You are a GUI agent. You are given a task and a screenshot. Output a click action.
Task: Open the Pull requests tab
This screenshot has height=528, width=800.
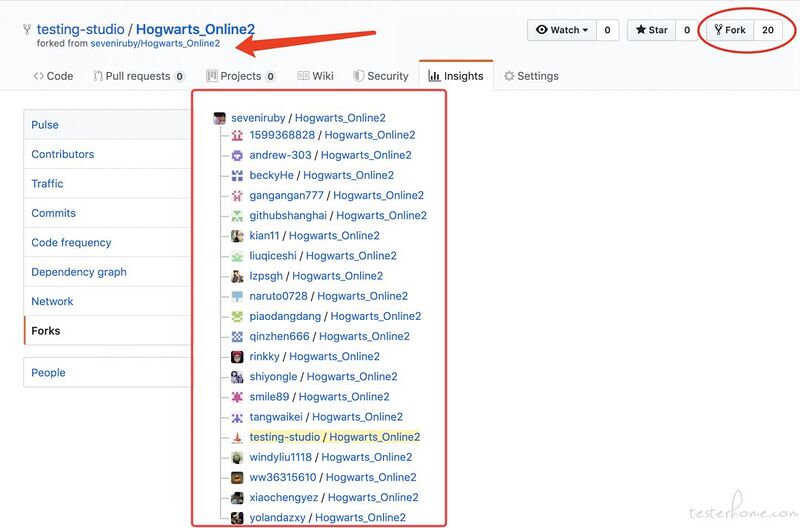139,76
